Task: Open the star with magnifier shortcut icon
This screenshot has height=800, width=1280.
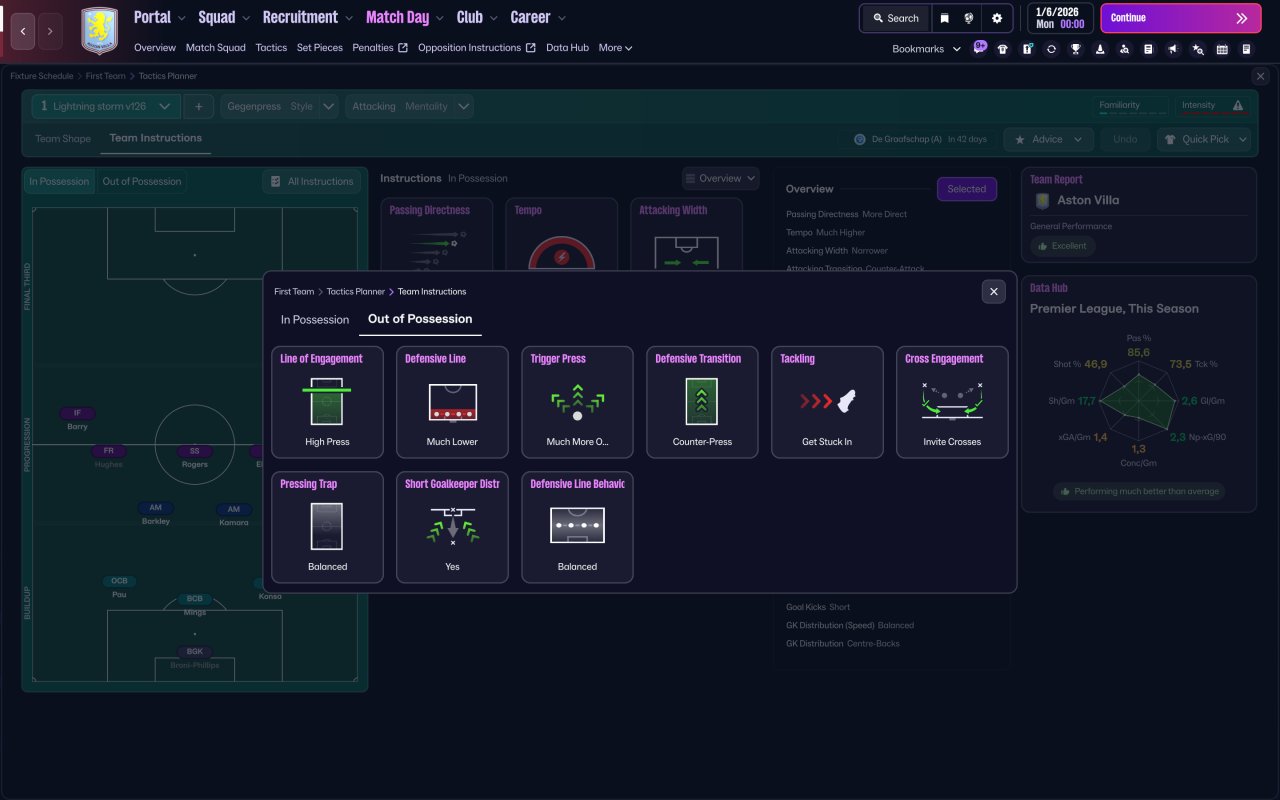Action: tap(1198, 49)
